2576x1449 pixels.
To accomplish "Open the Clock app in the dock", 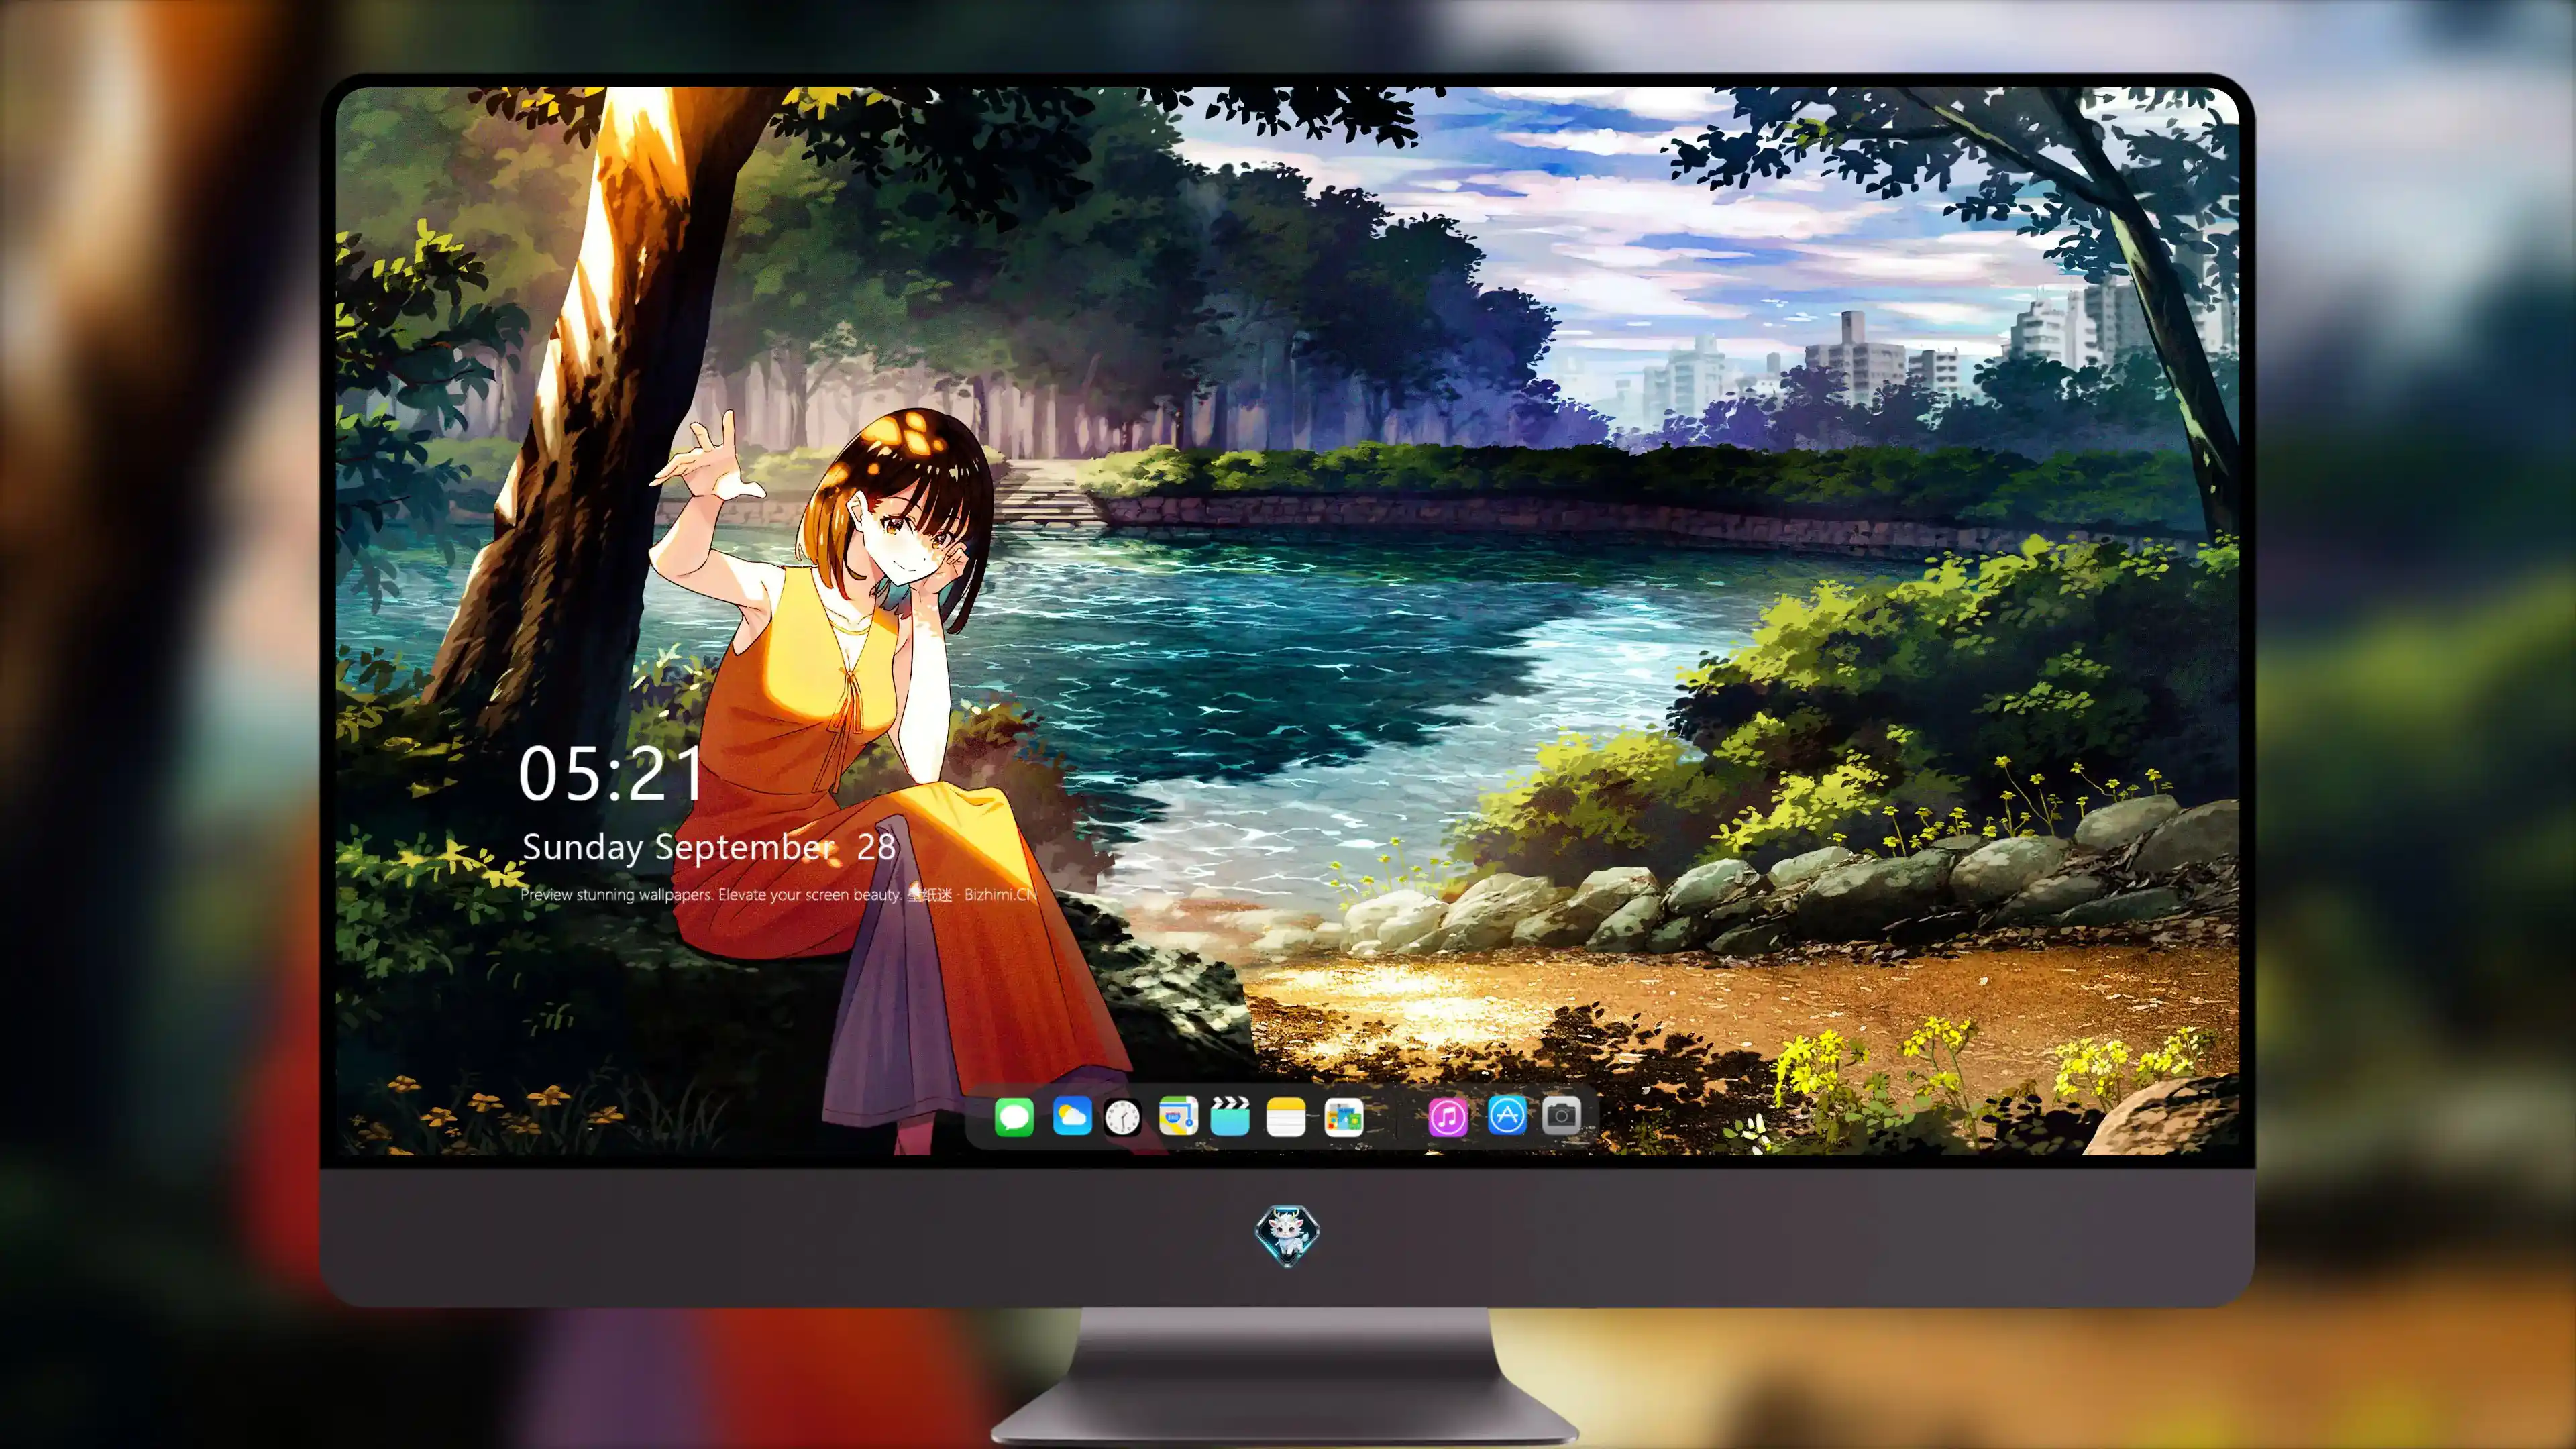I will 1122,1117.
